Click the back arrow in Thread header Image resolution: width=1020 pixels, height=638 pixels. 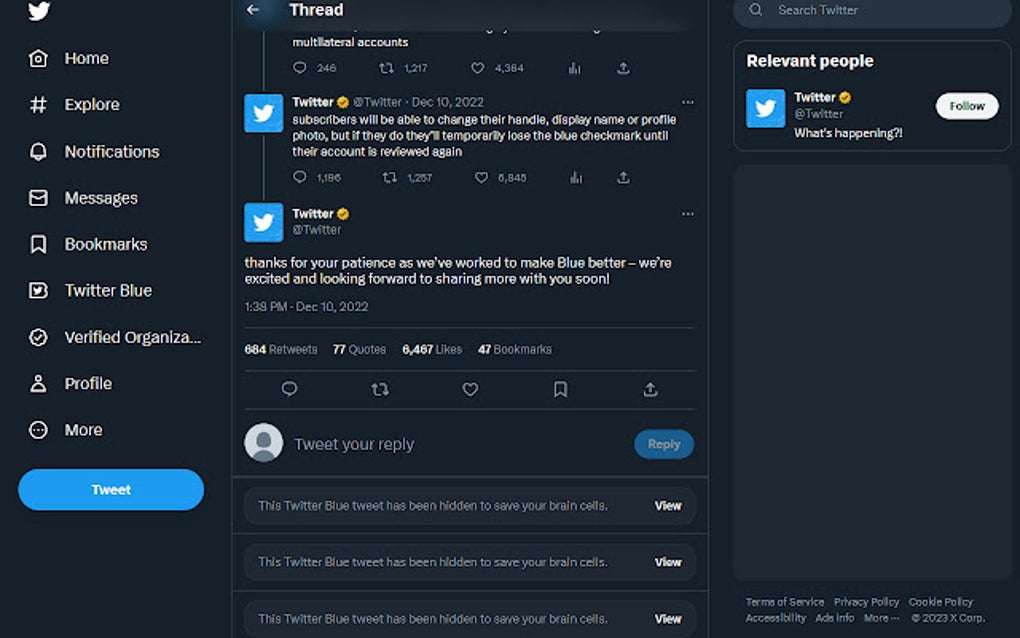[x=253, y=10]
